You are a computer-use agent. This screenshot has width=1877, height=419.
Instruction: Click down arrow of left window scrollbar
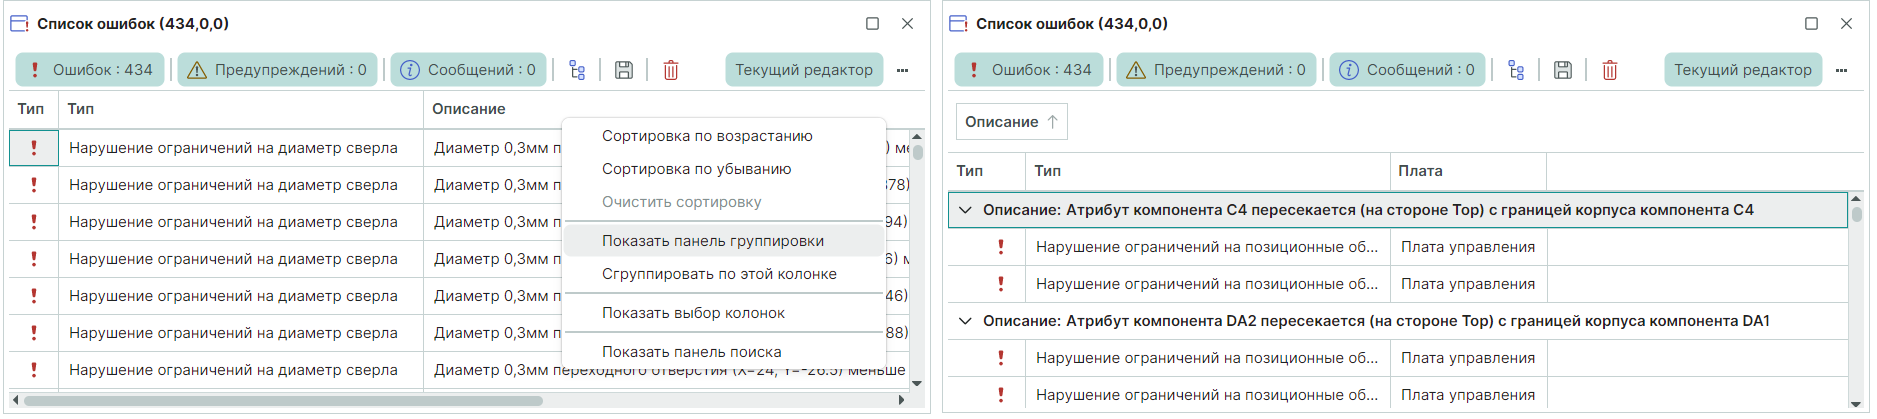point(917,383)
